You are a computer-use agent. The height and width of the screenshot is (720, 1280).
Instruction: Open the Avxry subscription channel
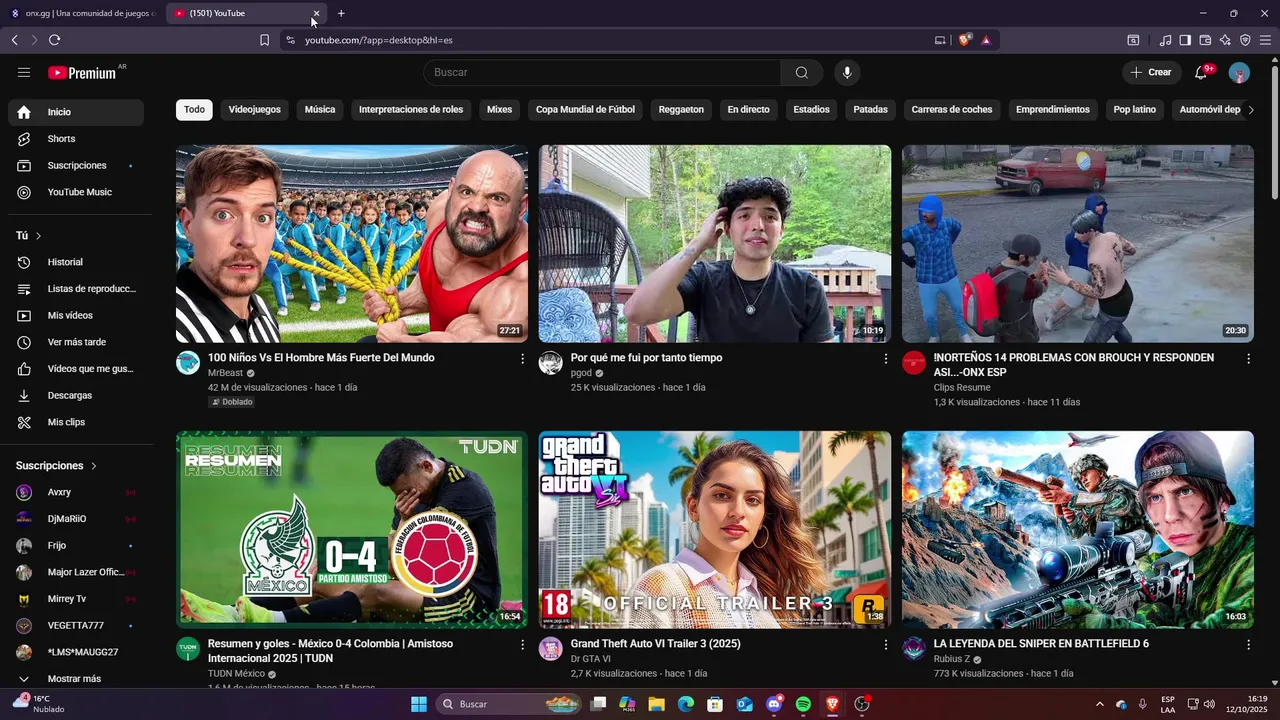point(76,492)
